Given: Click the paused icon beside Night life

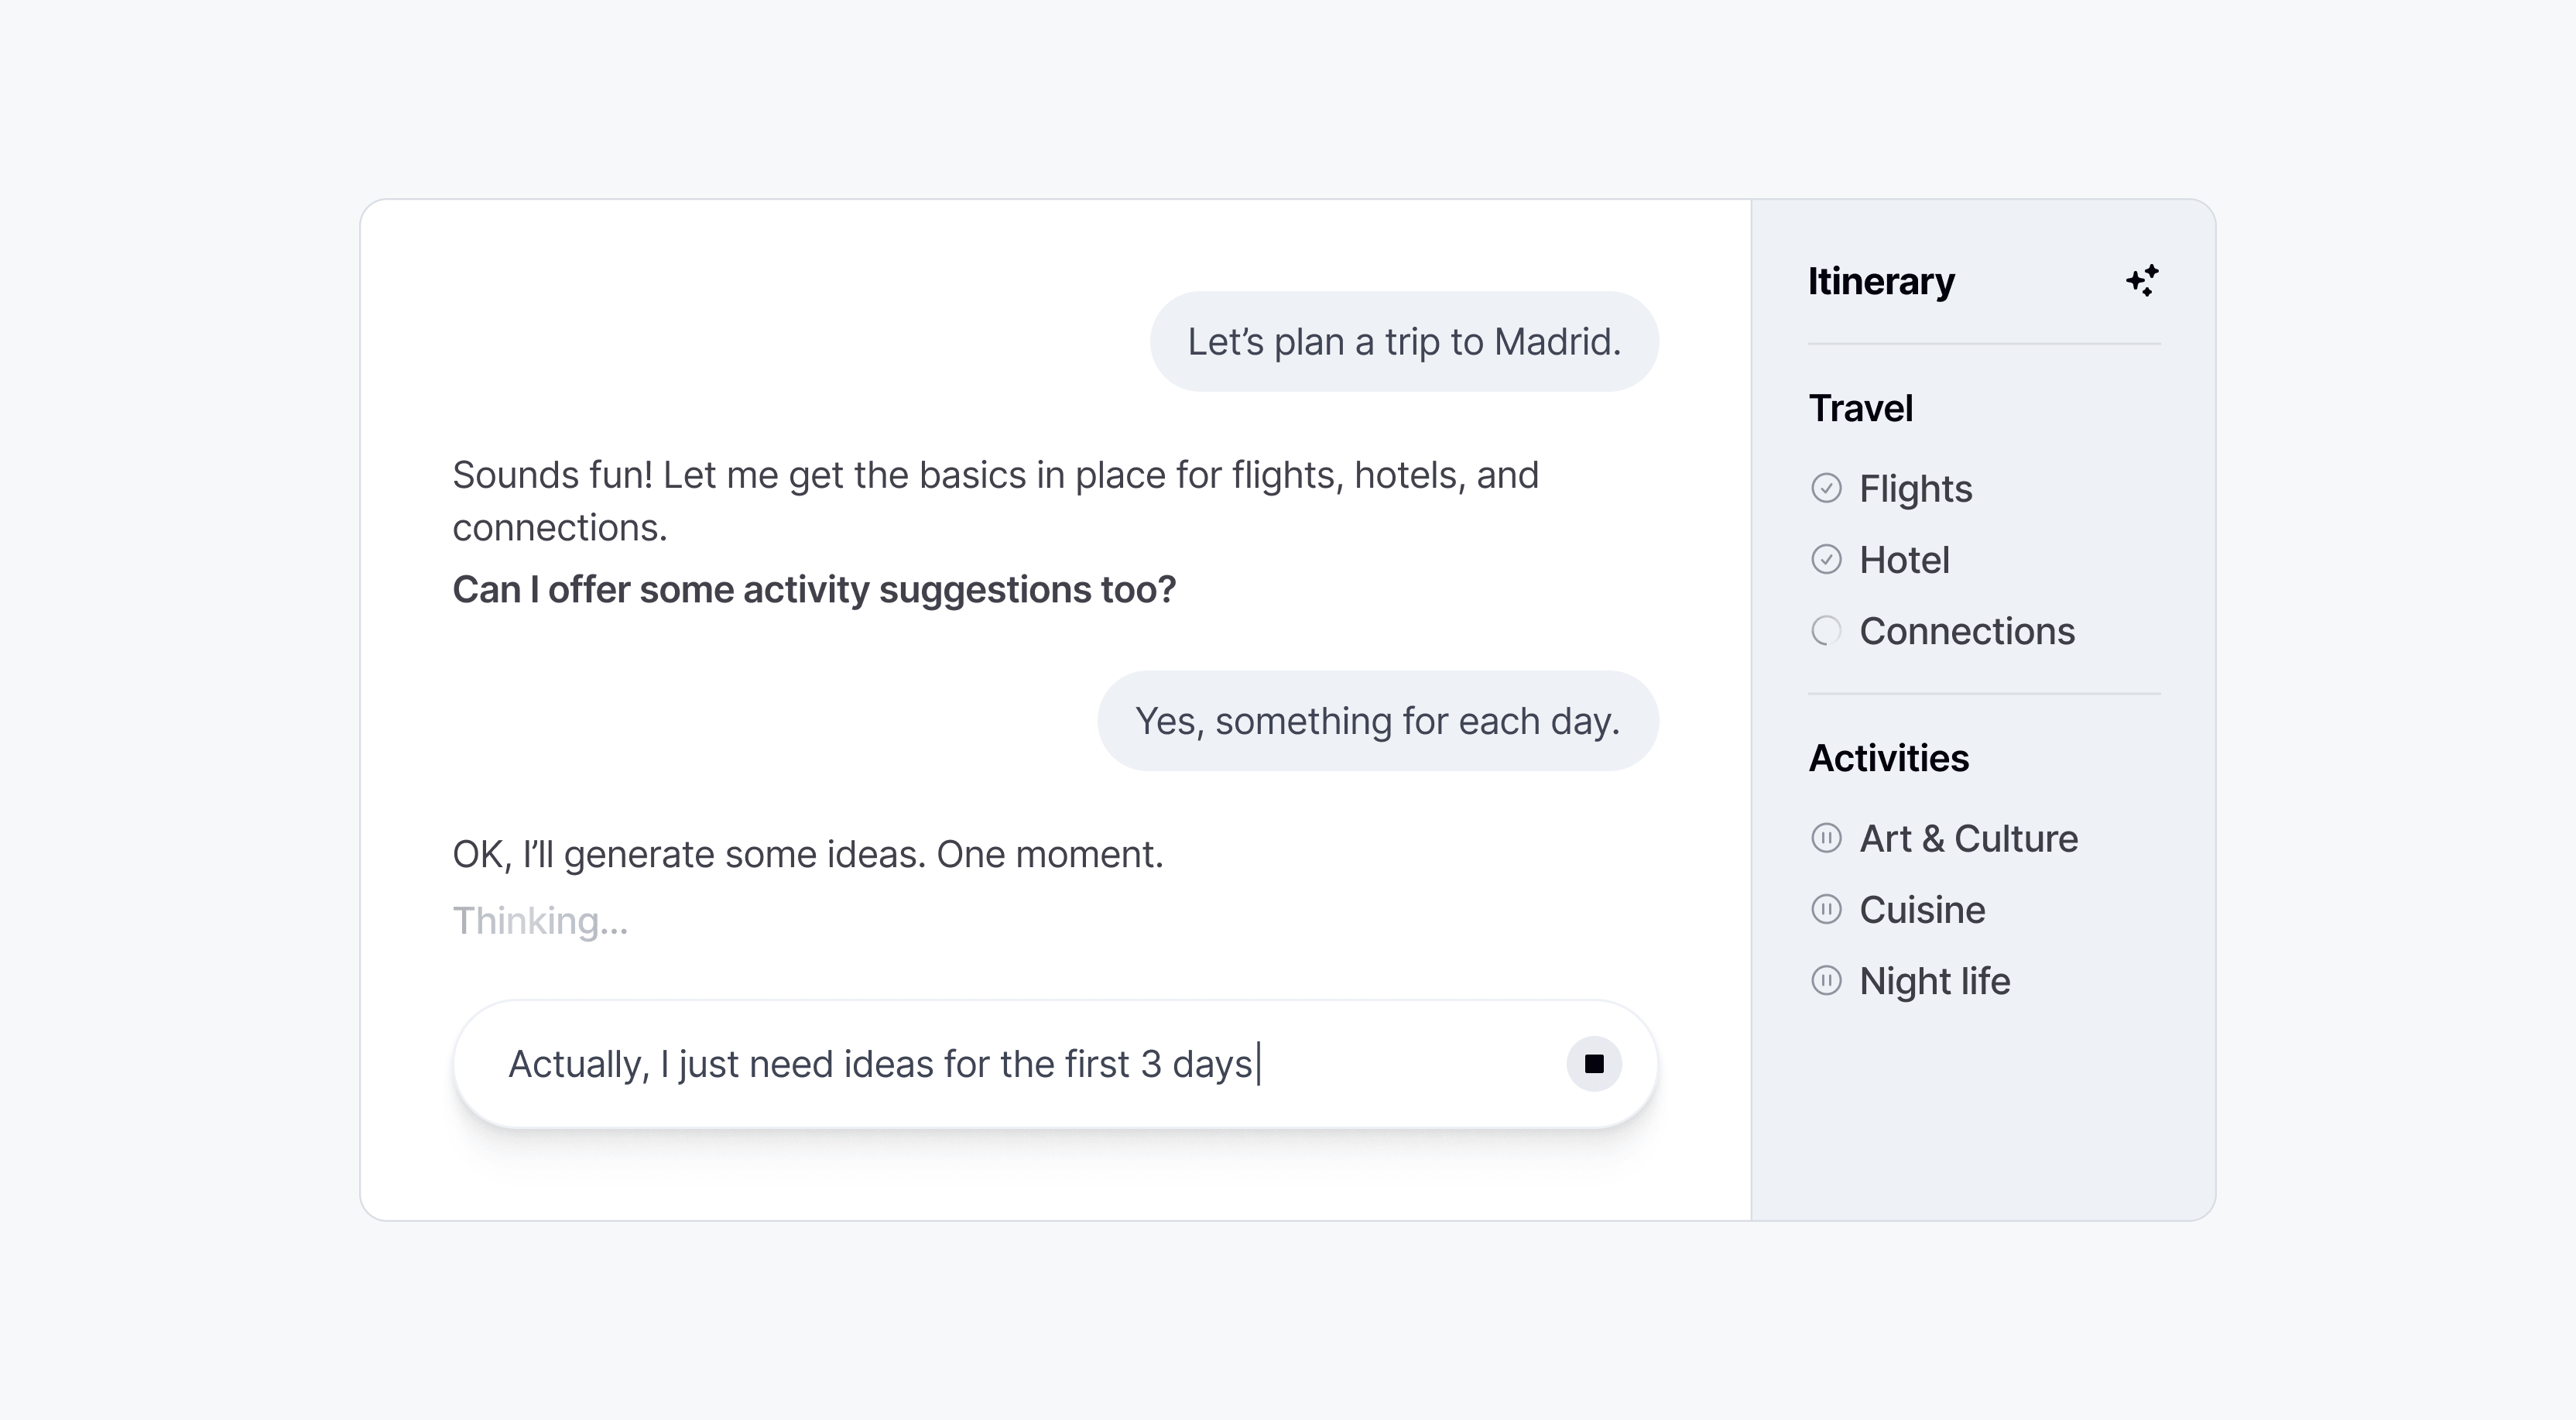Looking at the screenshot, I should [1828, 981].
